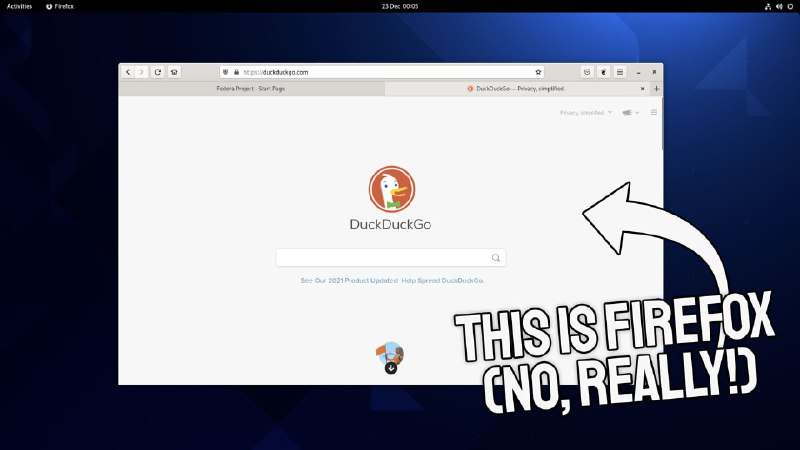Reload the current page
The width and height of the screenshot is (800, 450).
pyautogui.click(x=158, y=72)
